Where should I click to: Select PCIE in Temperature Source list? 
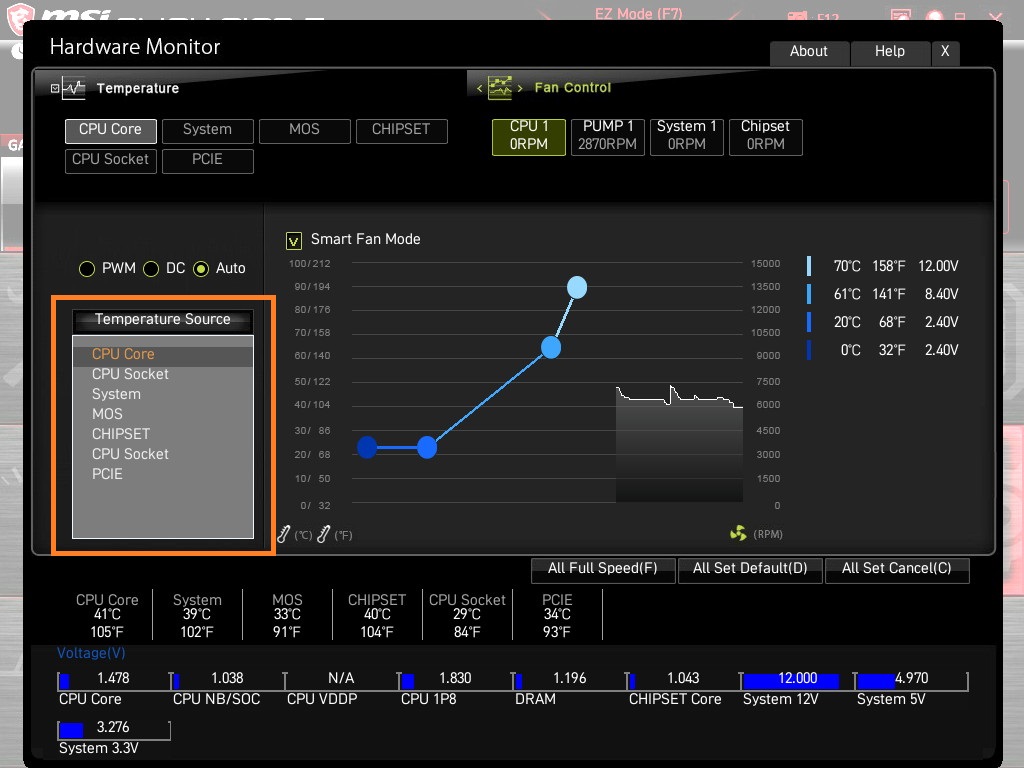tap(163, 474)
